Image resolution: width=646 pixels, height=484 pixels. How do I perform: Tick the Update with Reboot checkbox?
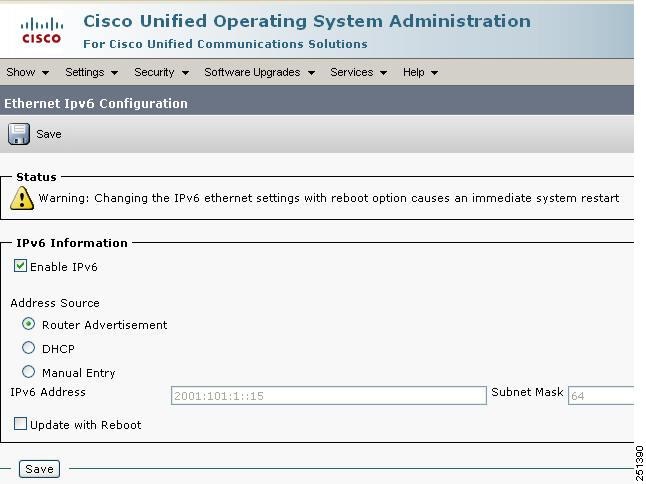(20, 423)
